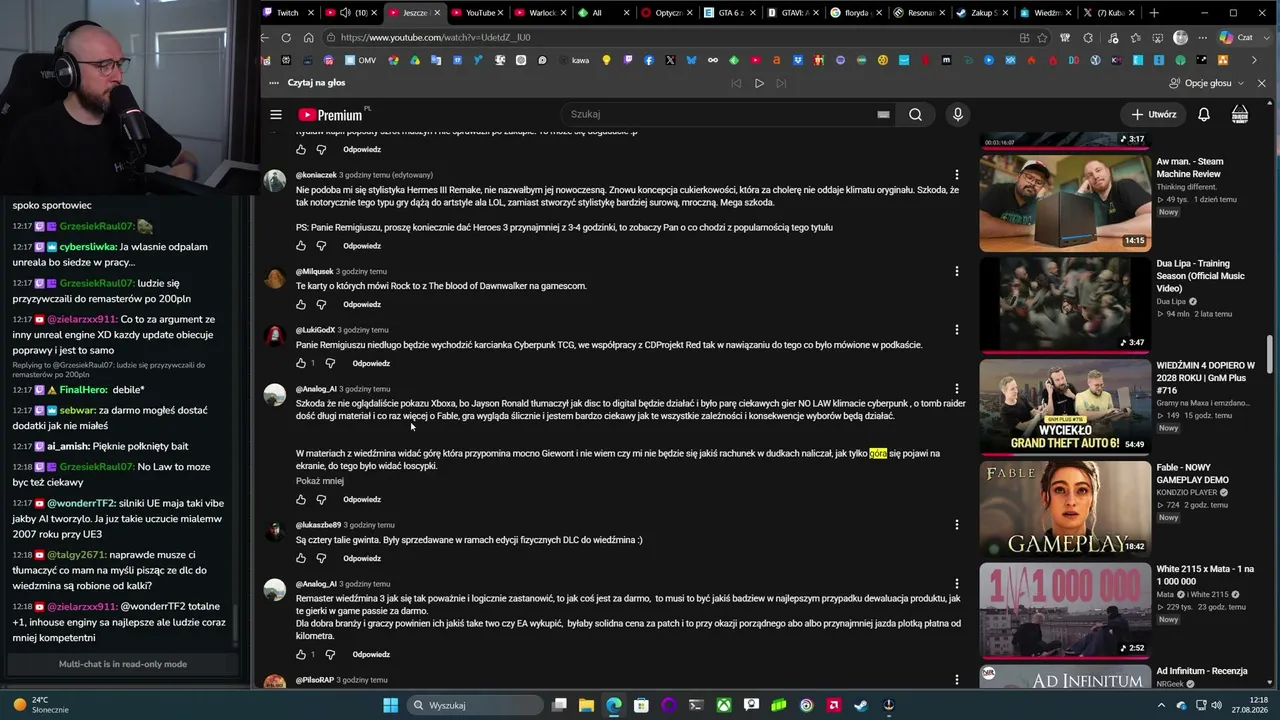
Task: Click the page vertical scrollbar thumb
Action: tap(1270, 353)
